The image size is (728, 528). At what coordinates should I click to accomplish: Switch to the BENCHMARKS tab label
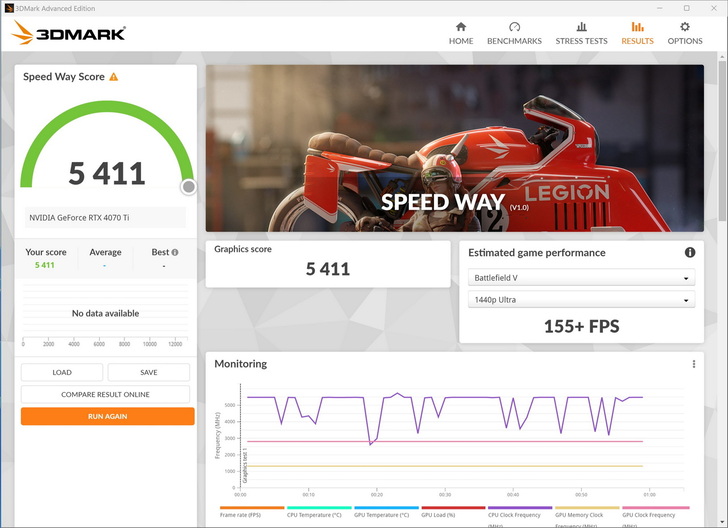pyautogui.click(x=514, y=41)
